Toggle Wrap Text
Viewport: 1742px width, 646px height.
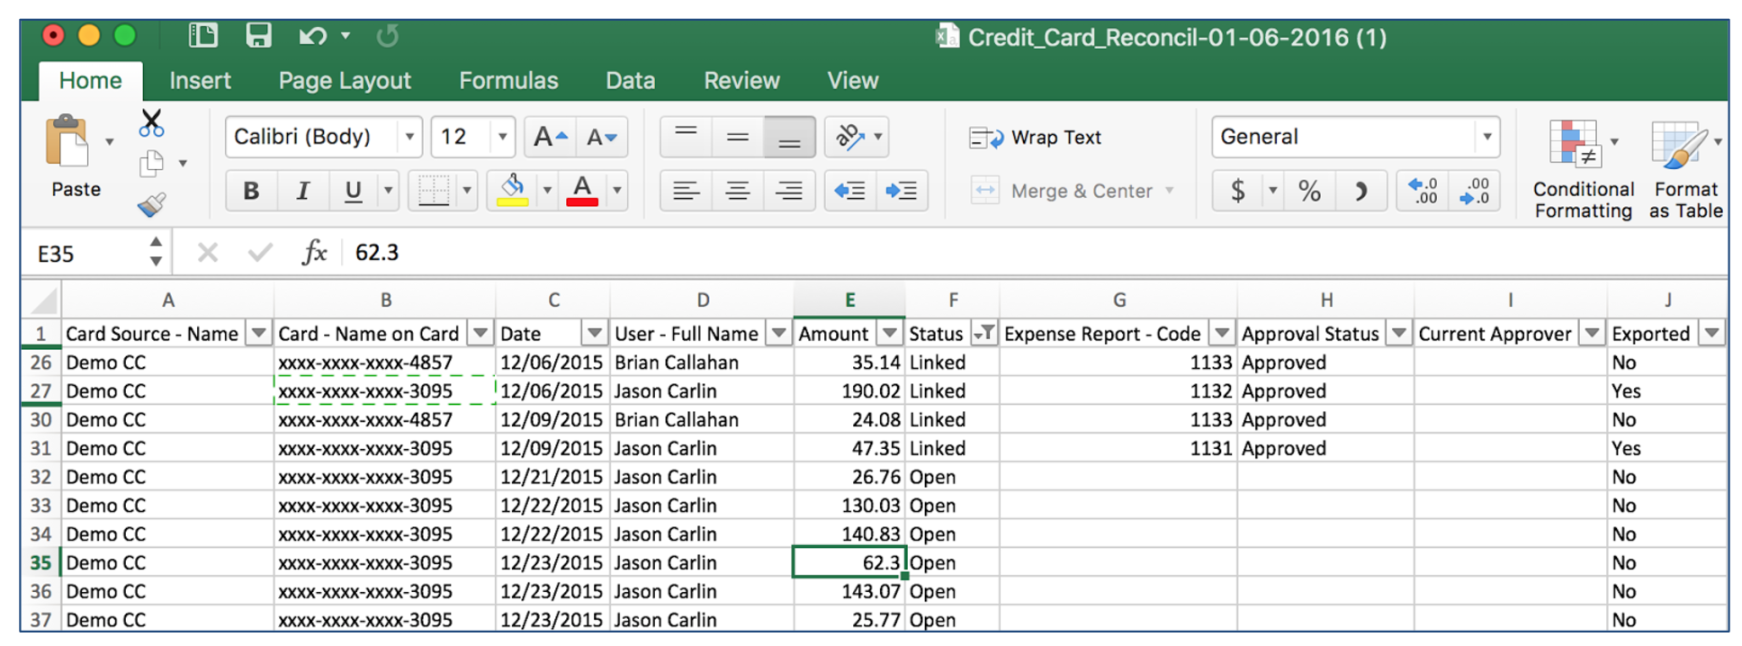click(x=1036, y=137)
